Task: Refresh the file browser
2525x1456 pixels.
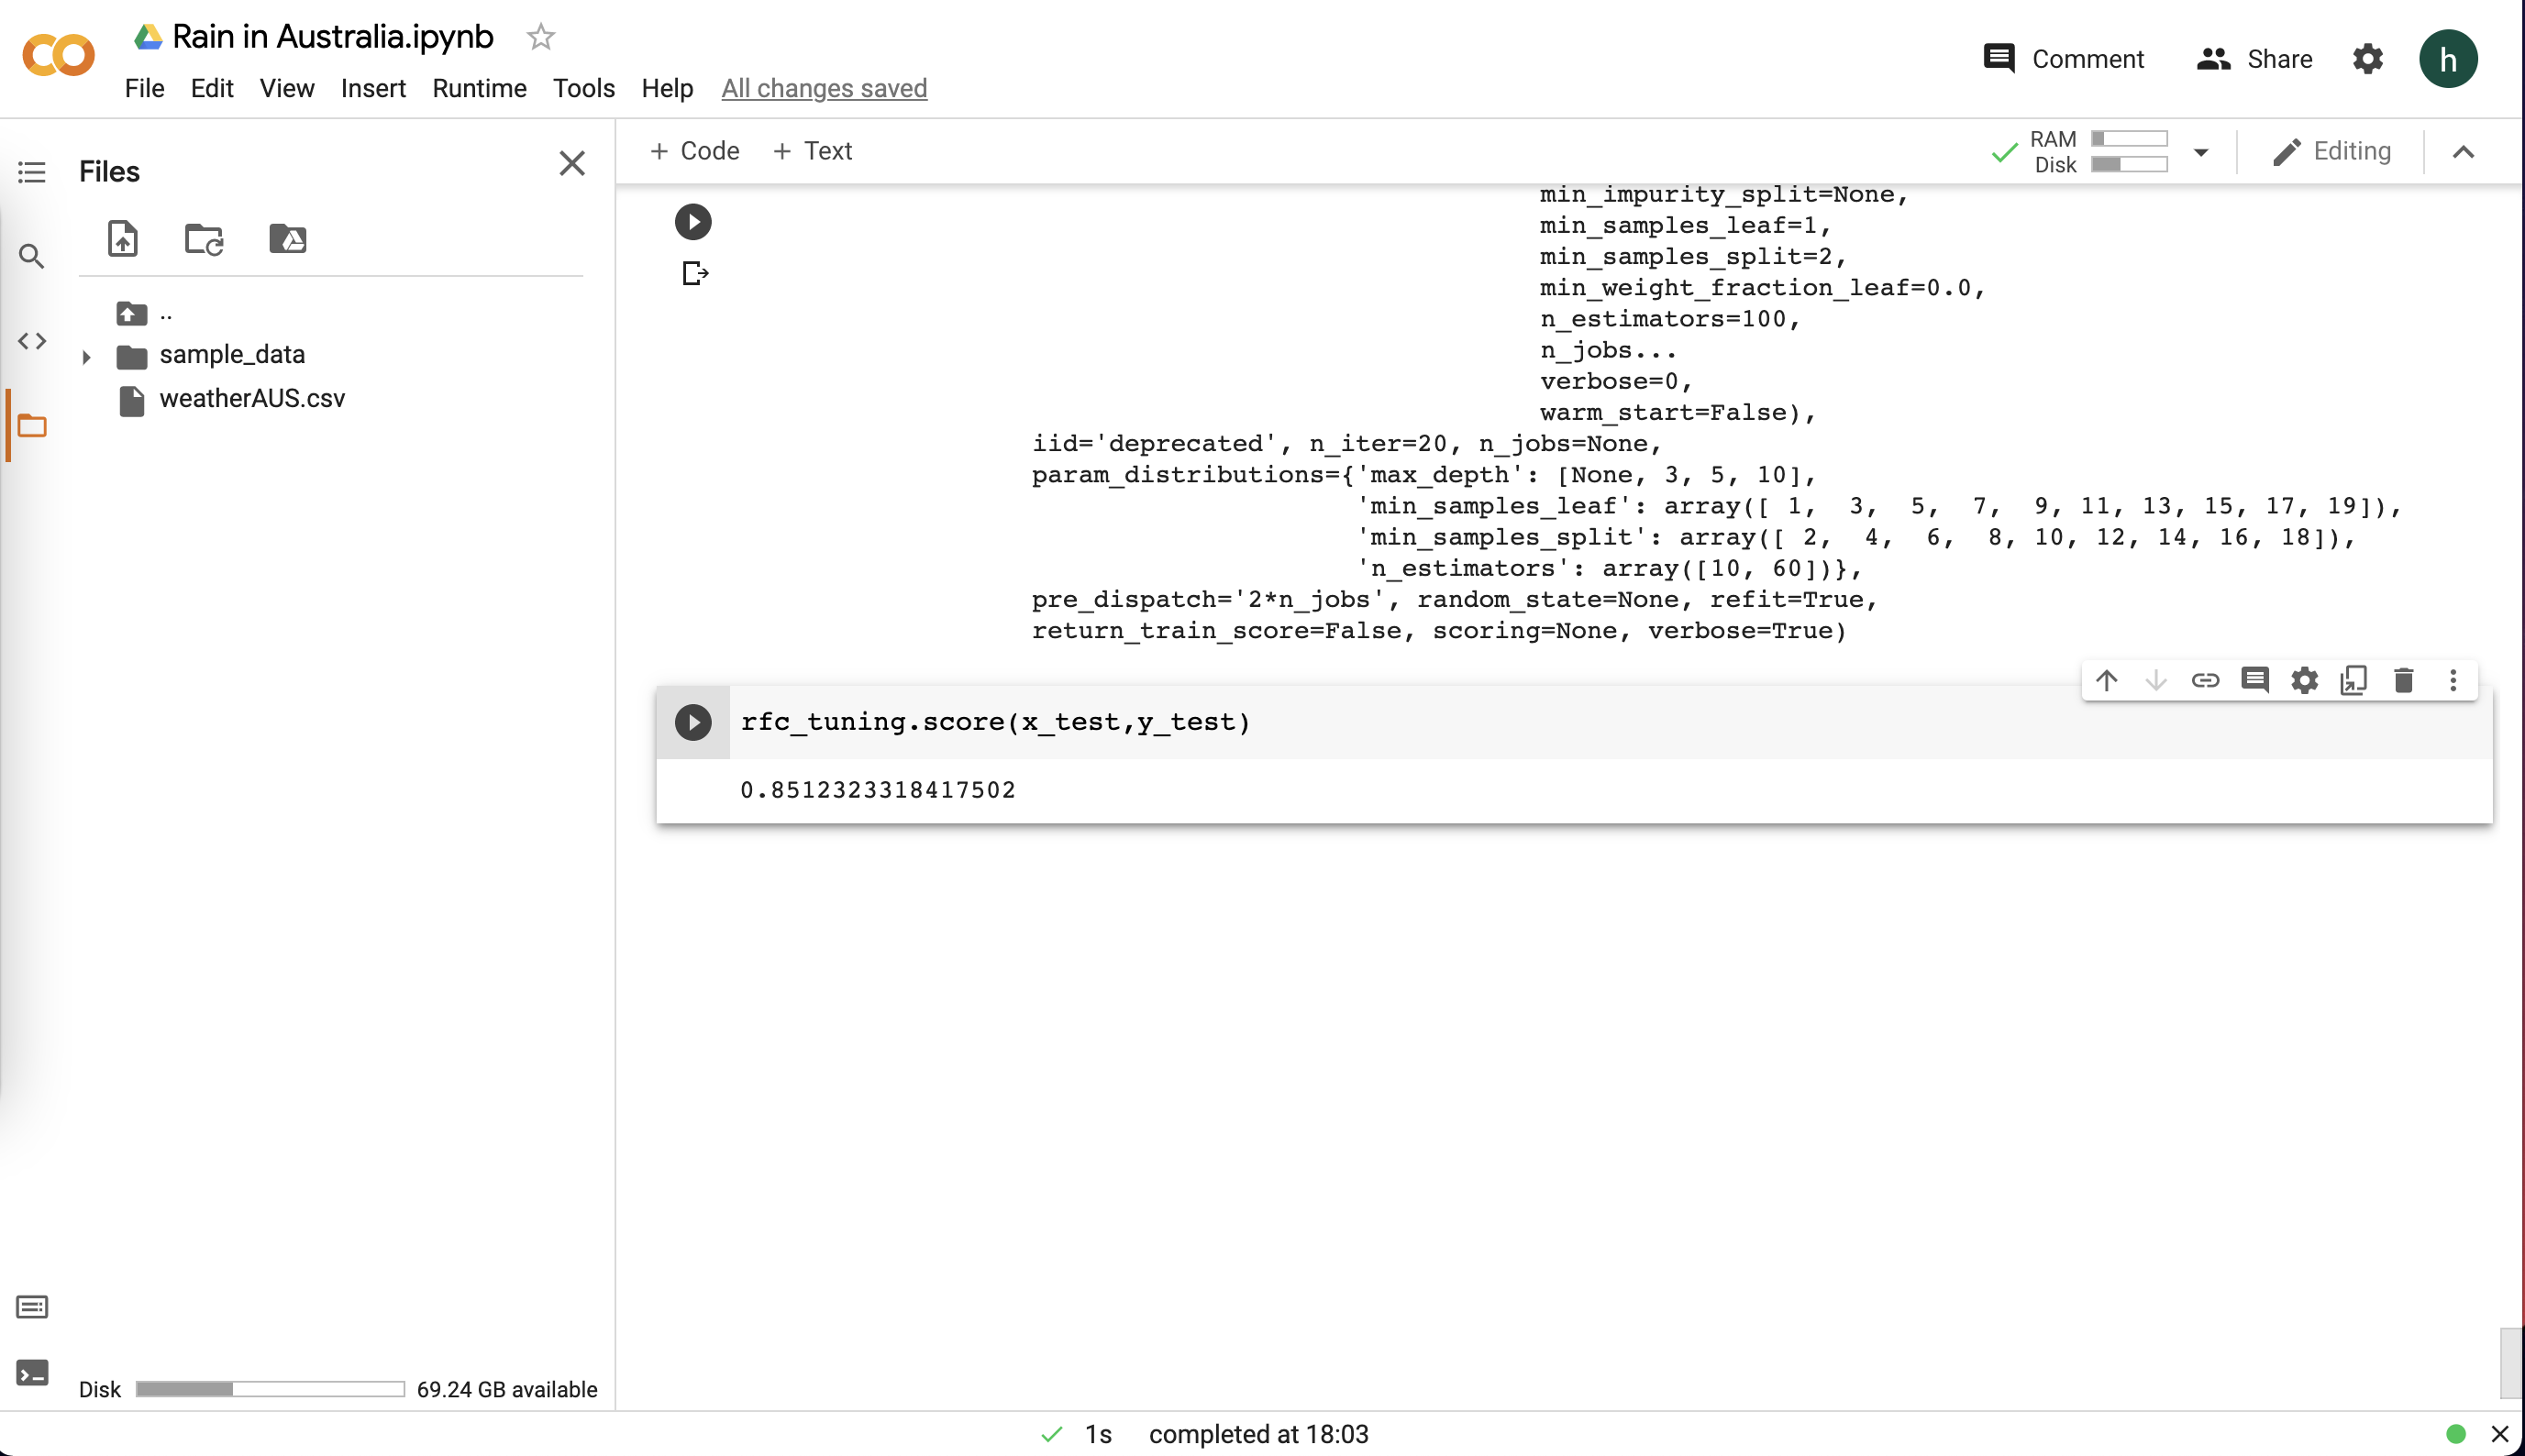Action: coord(204,239)
